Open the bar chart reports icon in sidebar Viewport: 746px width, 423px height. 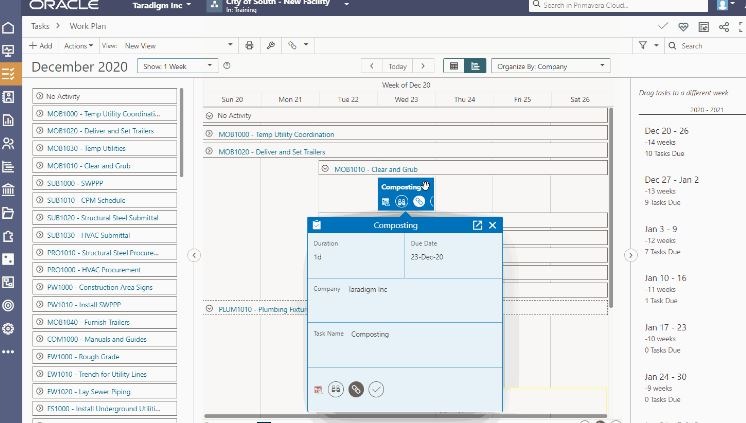pyautogui.click(x=8, y=120)
